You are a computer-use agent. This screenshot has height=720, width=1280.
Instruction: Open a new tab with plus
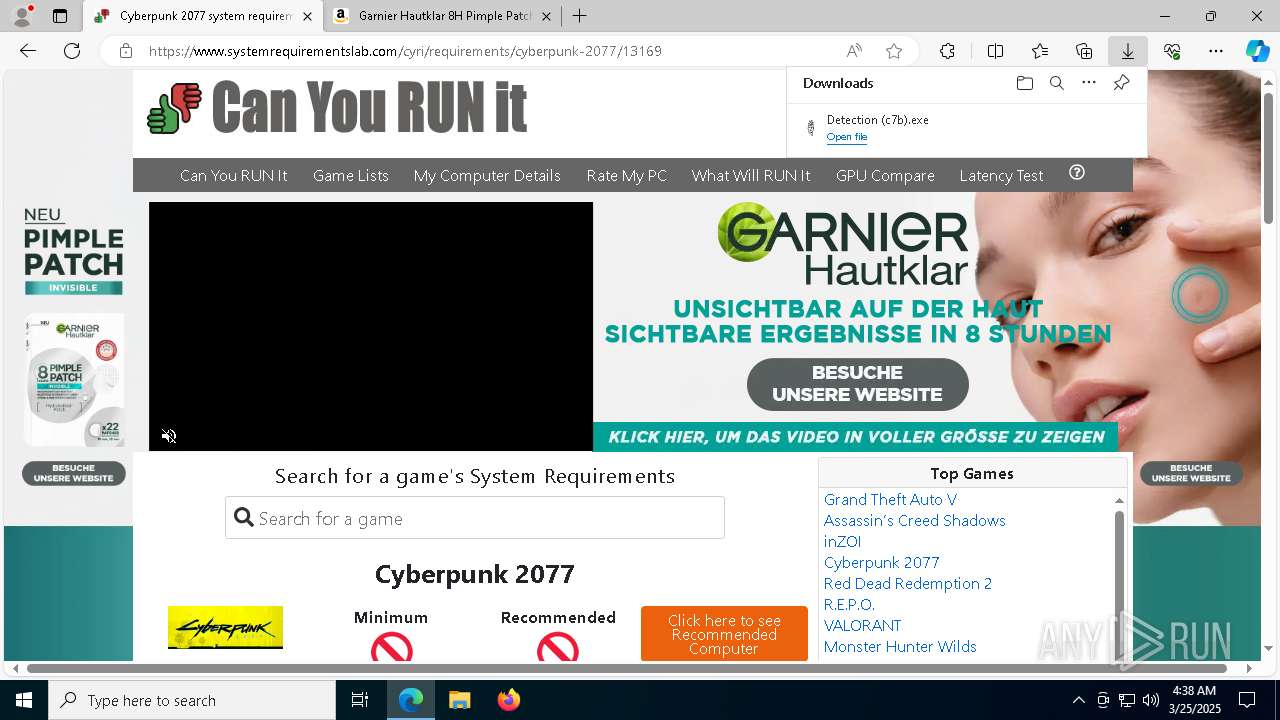coord(579,16)
